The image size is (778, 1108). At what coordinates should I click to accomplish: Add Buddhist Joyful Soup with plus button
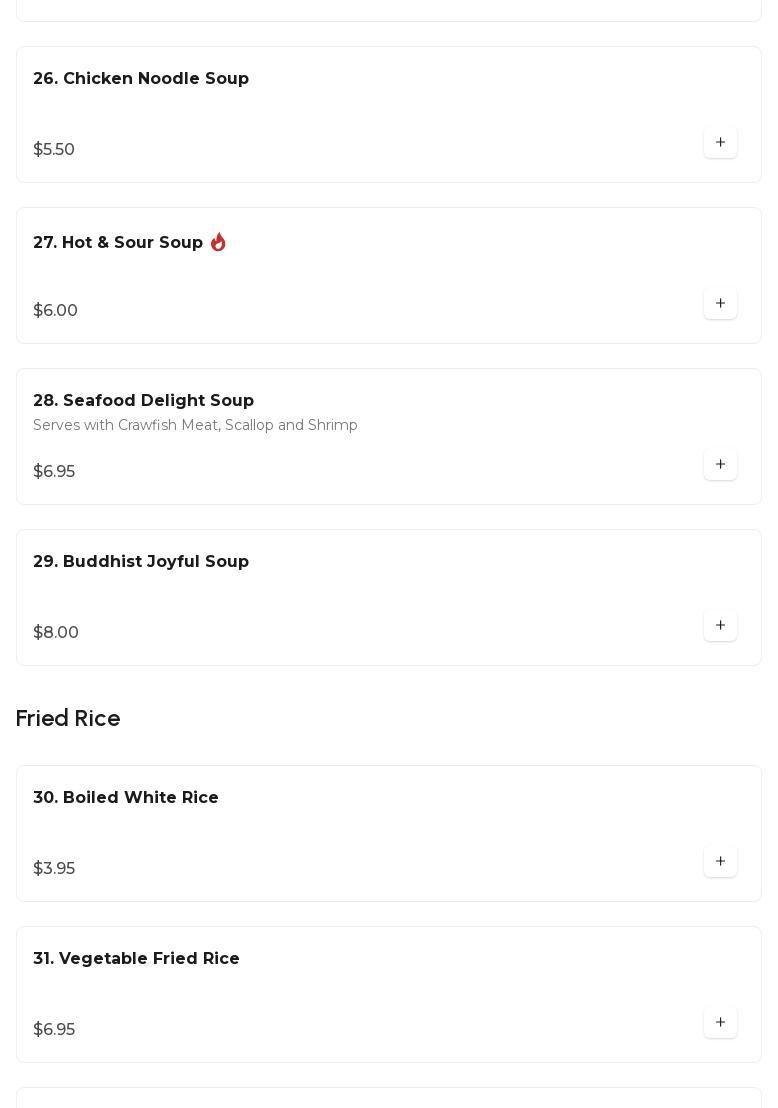click(720, 626)
